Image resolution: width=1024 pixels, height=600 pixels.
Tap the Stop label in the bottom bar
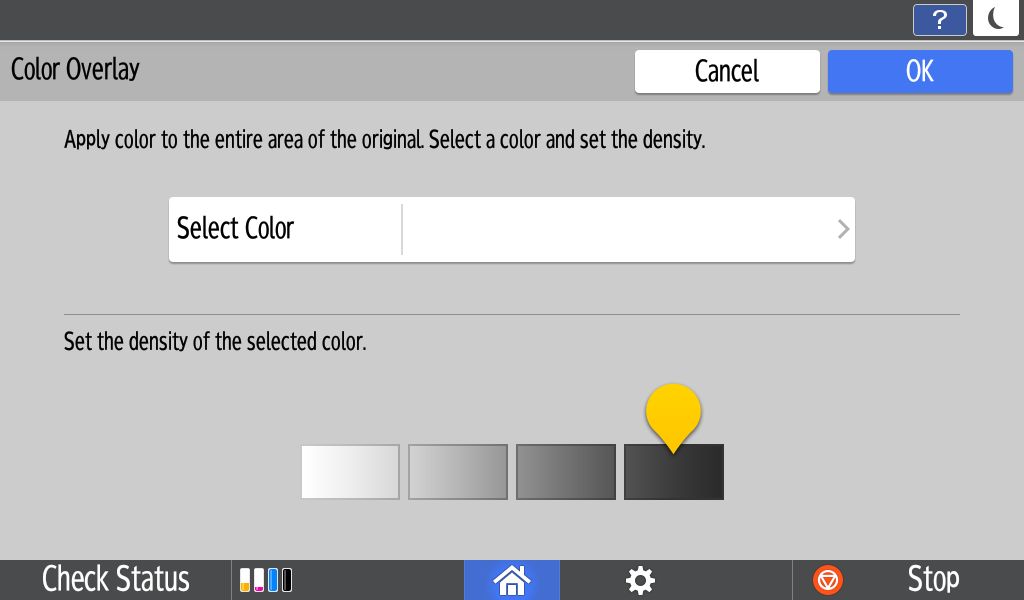point(932,580)
